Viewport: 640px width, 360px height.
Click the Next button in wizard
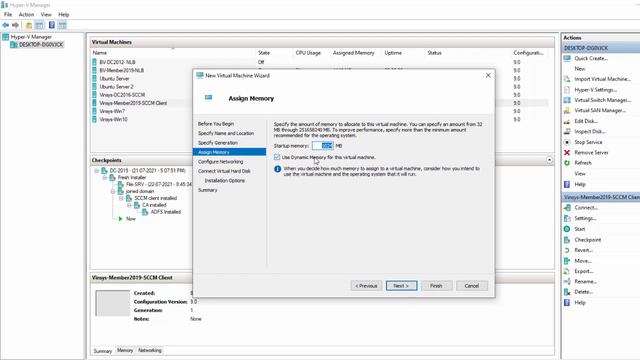coord(402,286)
